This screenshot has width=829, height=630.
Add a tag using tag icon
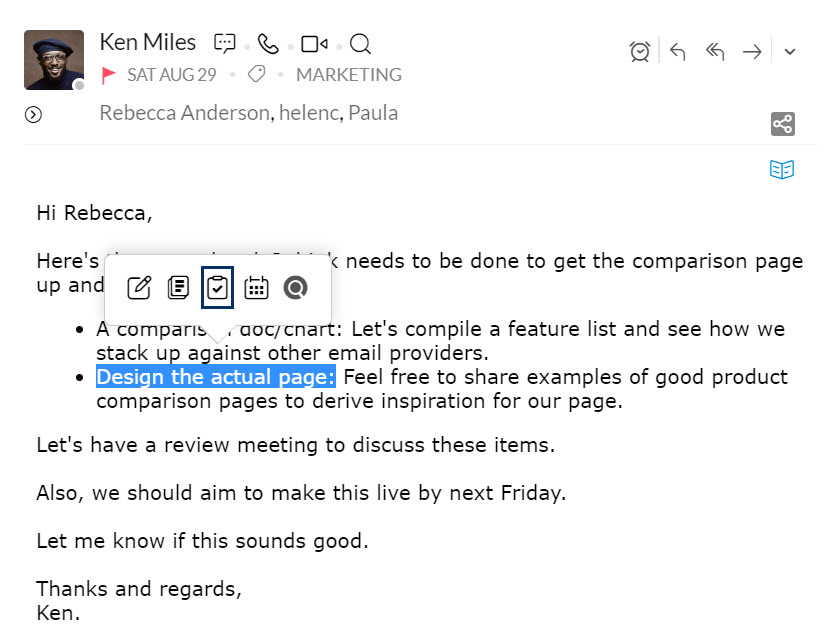256,74
